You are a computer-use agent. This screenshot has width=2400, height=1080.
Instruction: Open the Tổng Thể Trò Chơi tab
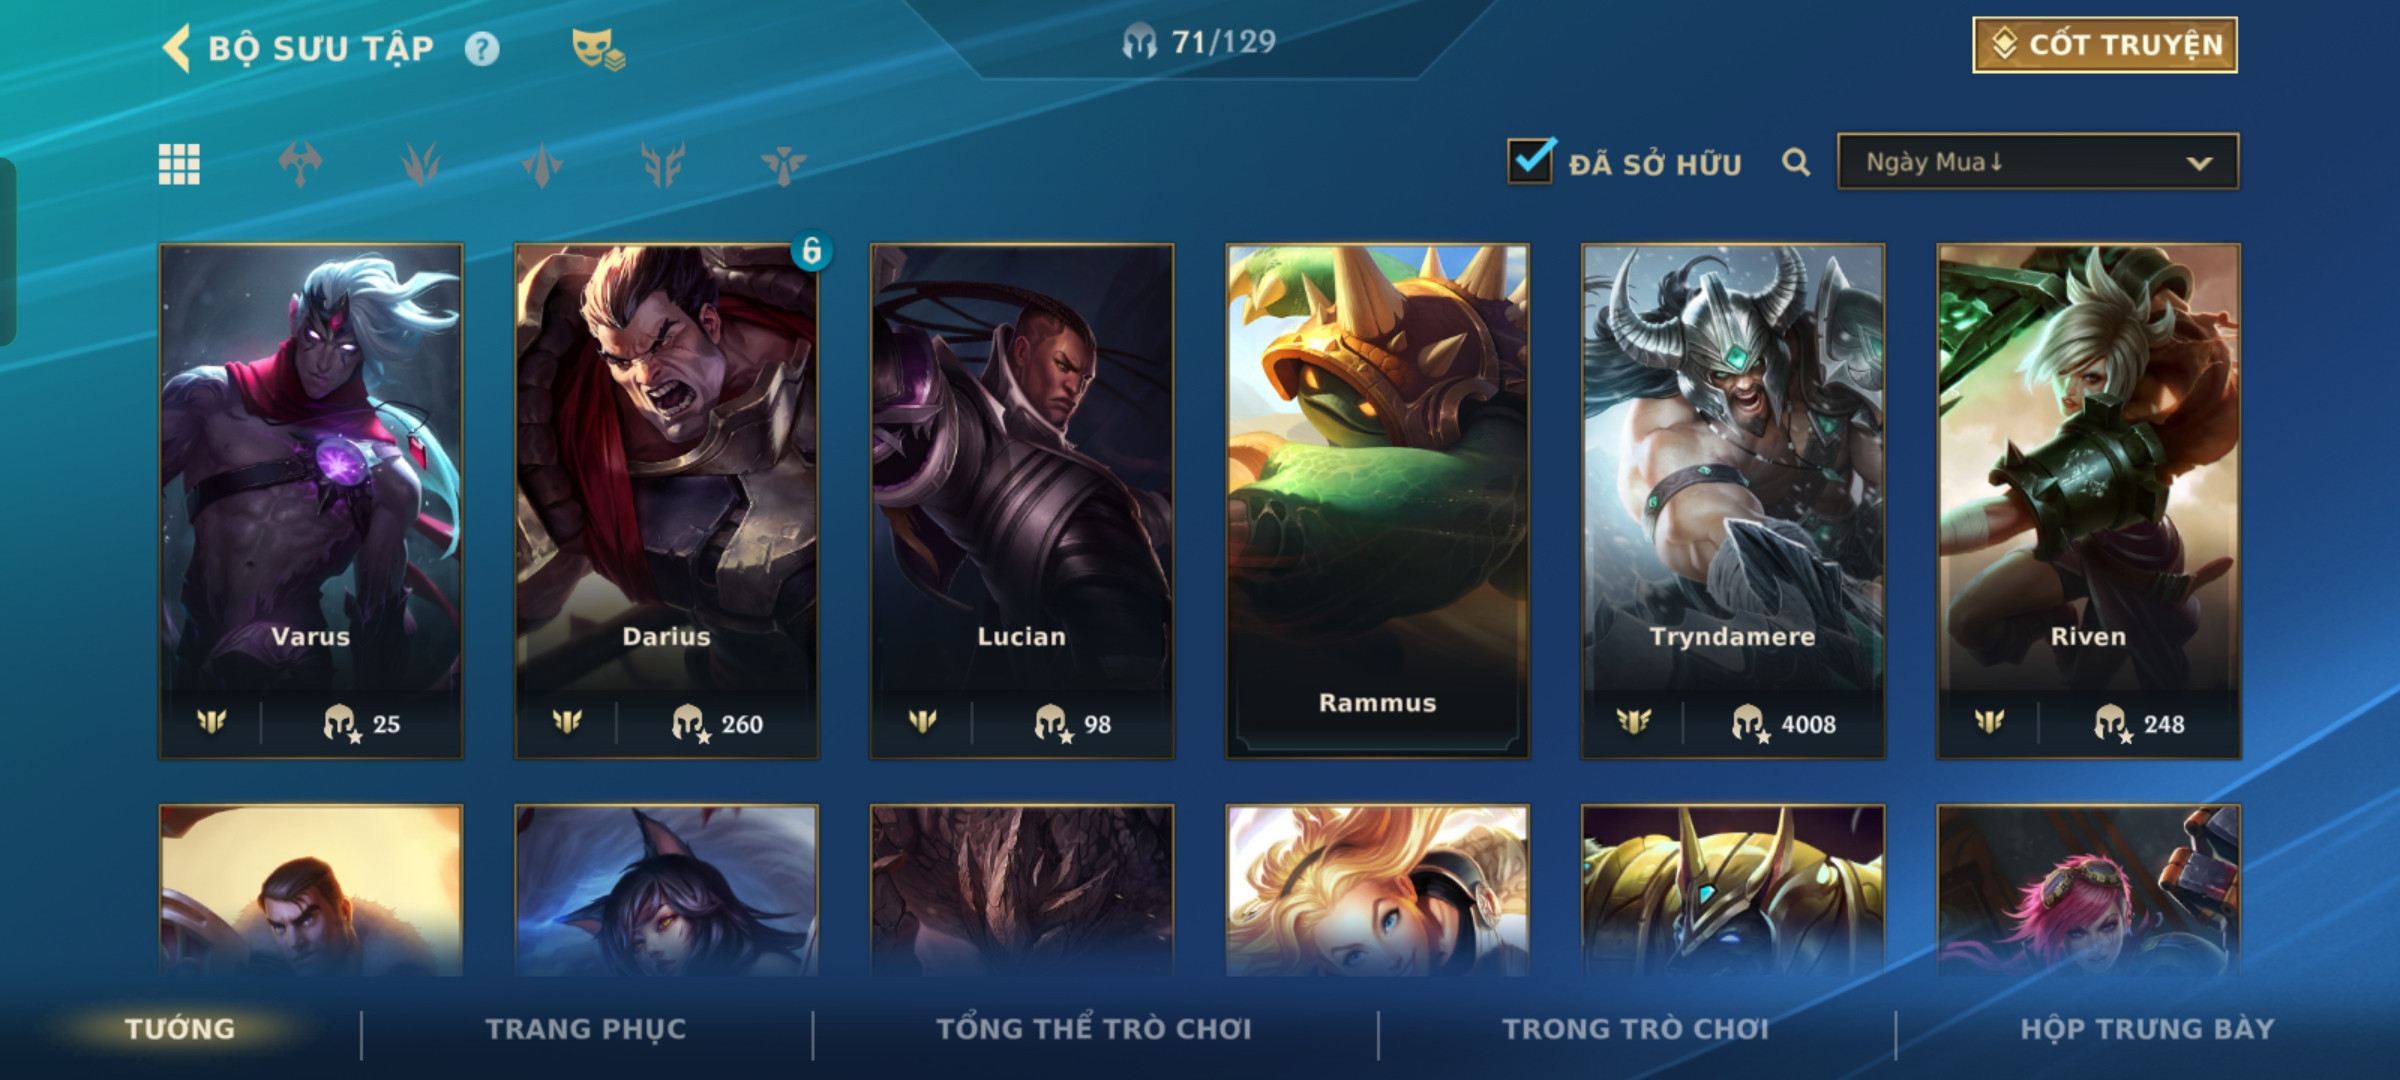click(1094, 1029)
